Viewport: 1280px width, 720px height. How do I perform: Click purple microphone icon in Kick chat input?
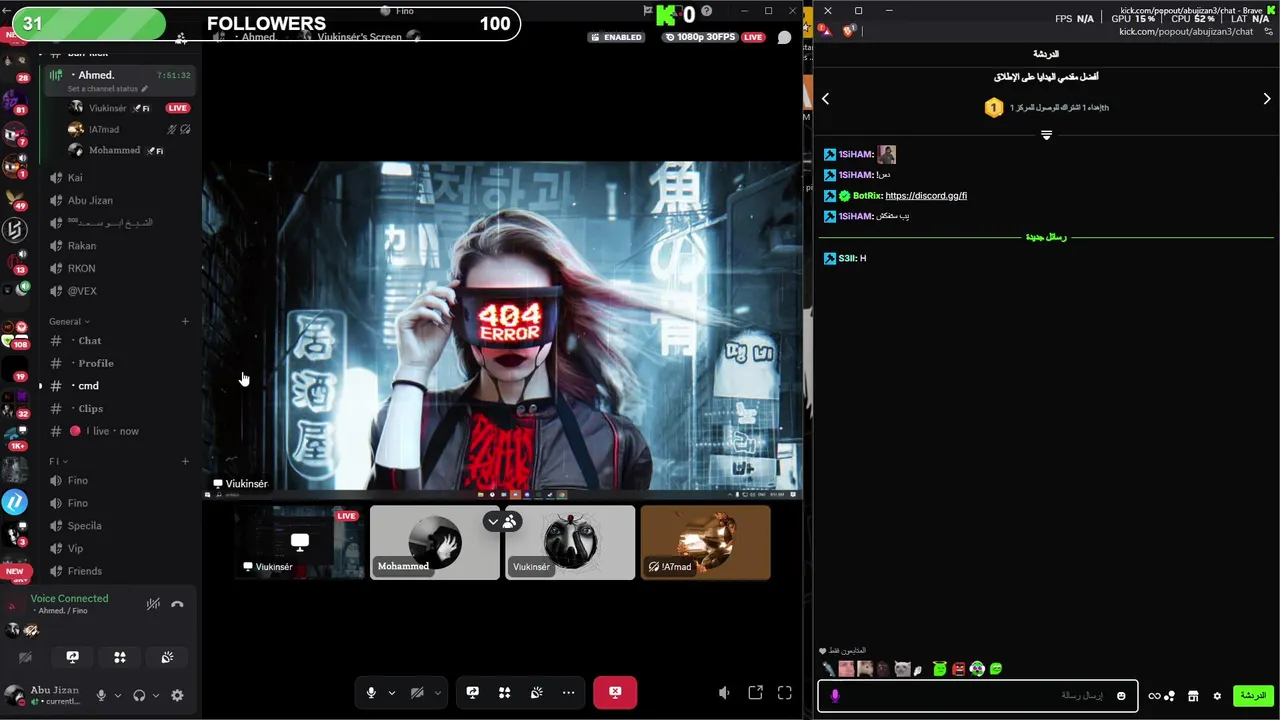pos(835,696)
